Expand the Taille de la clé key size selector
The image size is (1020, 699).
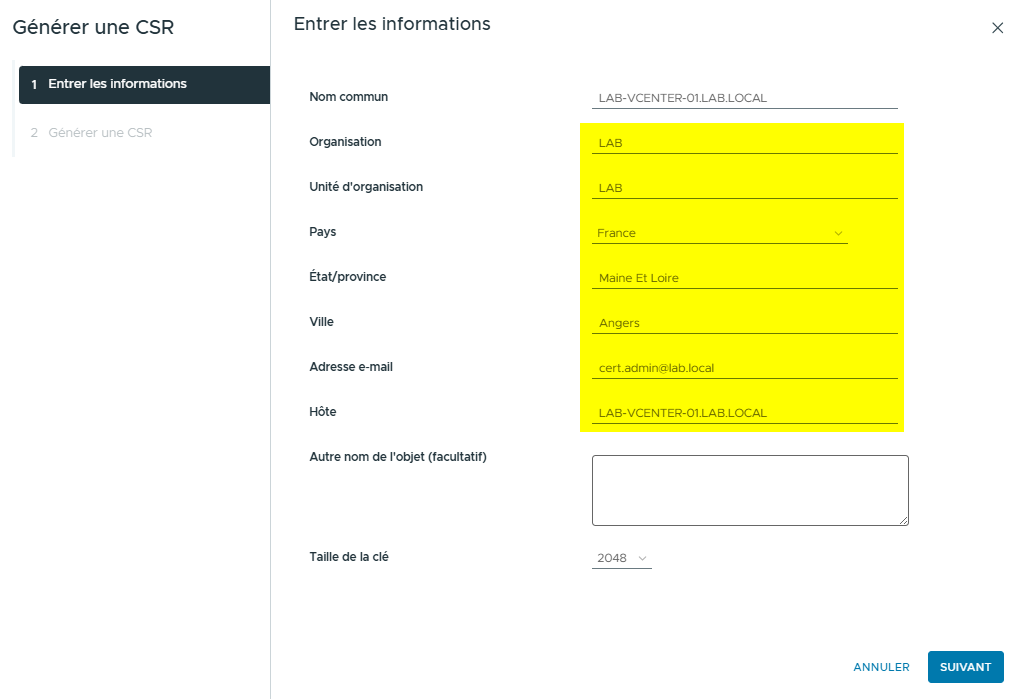click(621, 557)
